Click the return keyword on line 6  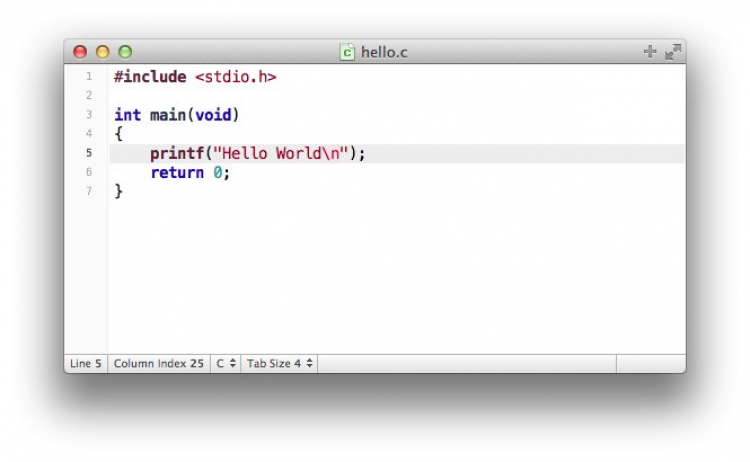pyautogui.click(x=177, y=172)
